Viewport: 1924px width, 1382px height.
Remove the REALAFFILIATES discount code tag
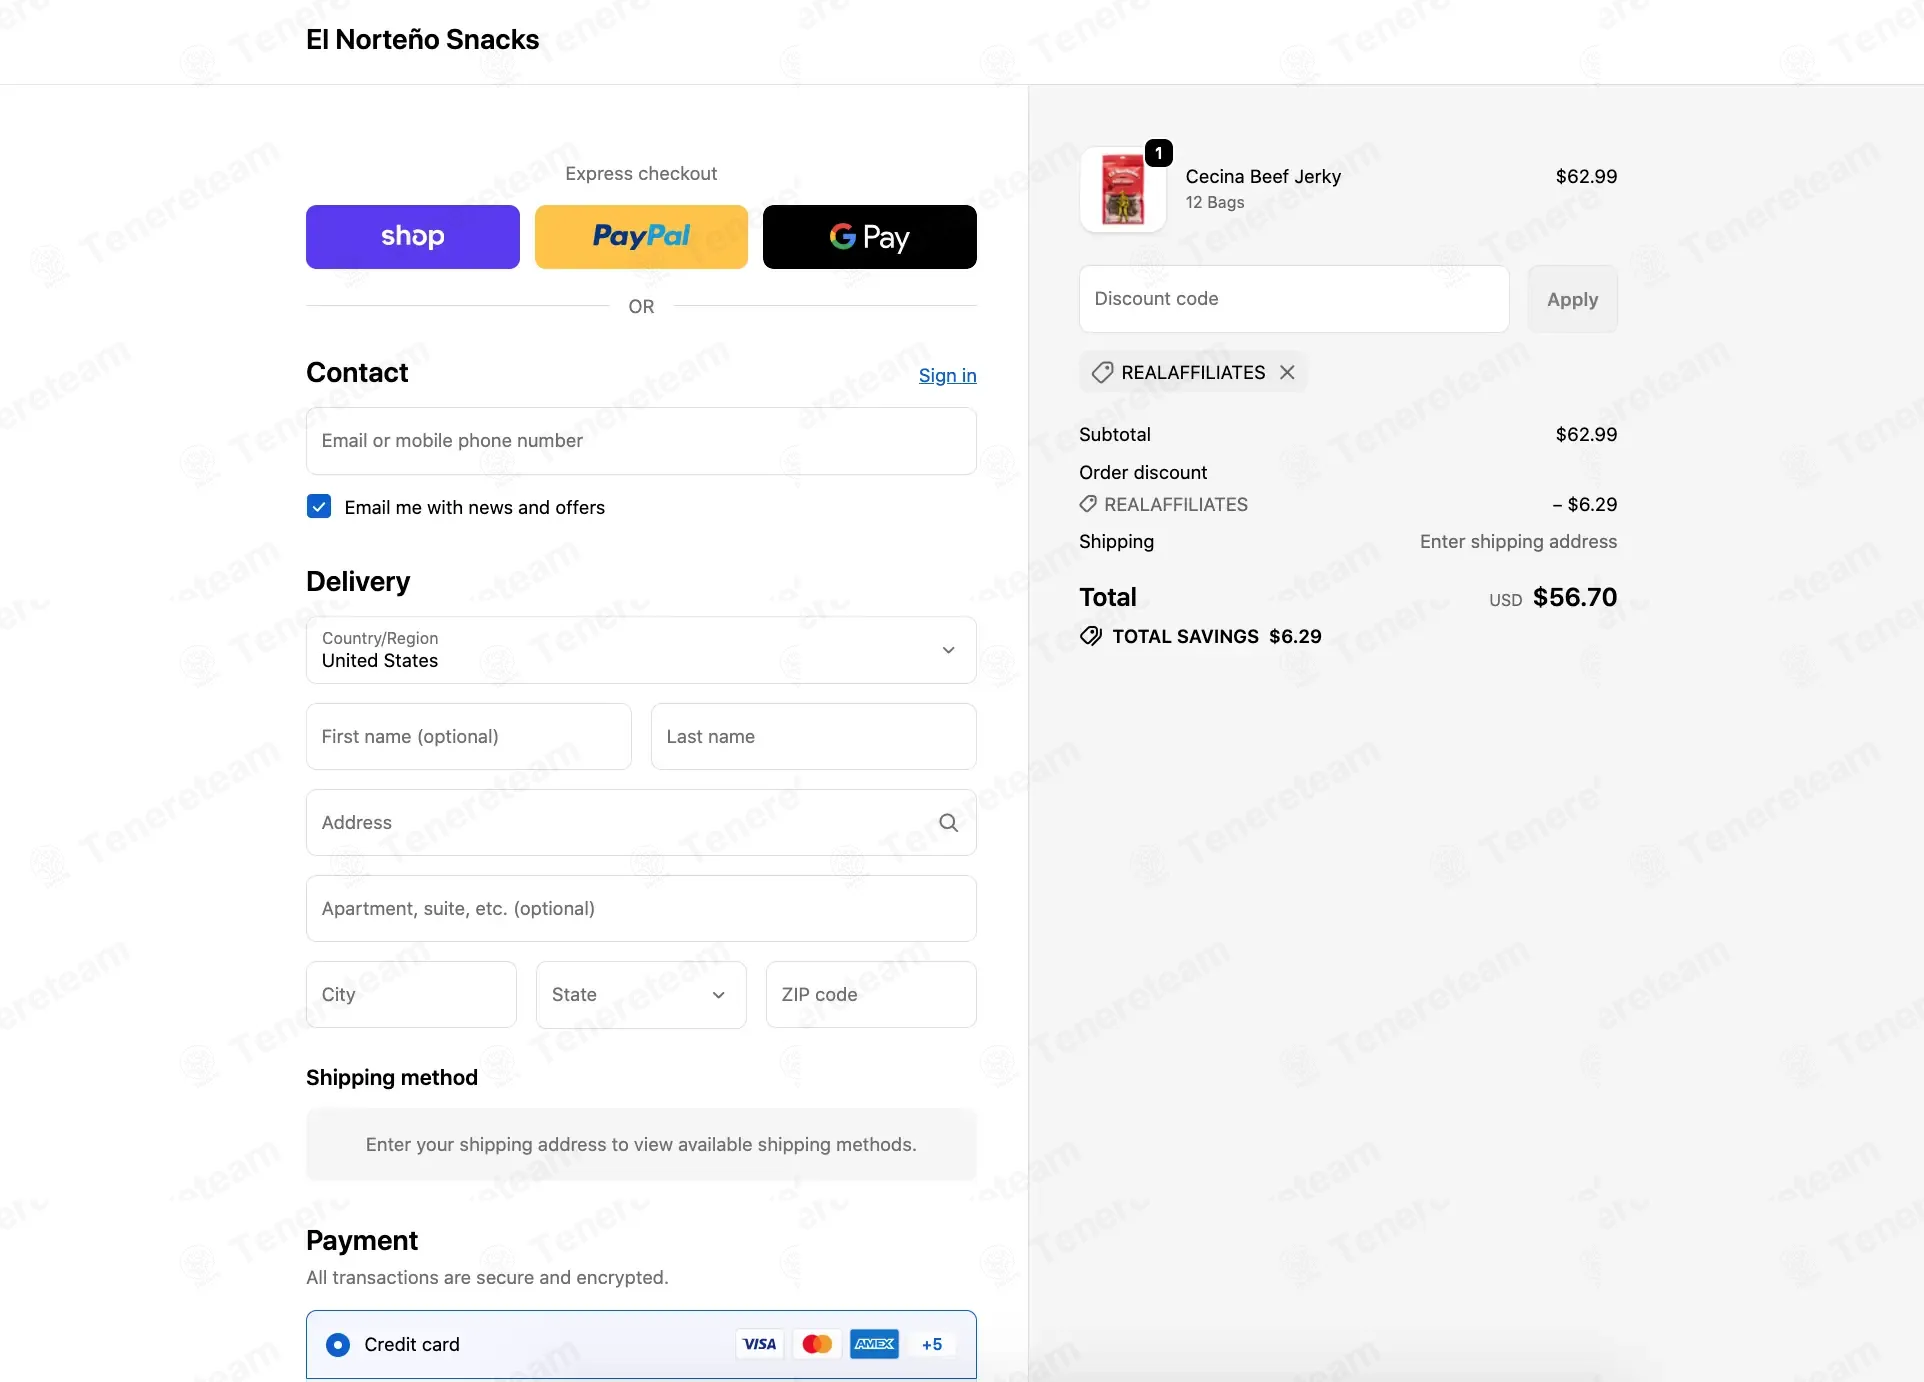click(x=1287, y=372)
